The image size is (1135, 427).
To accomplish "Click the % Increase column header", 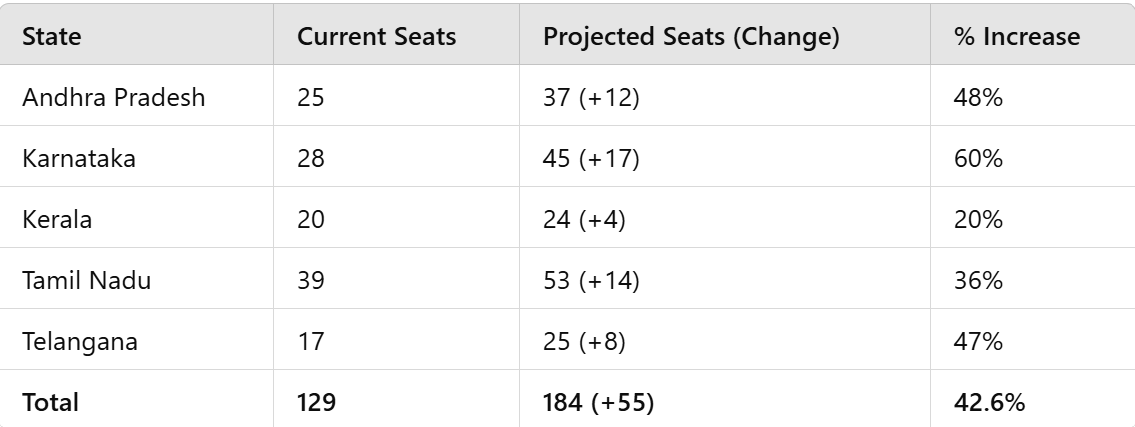I will (1018, 37).
